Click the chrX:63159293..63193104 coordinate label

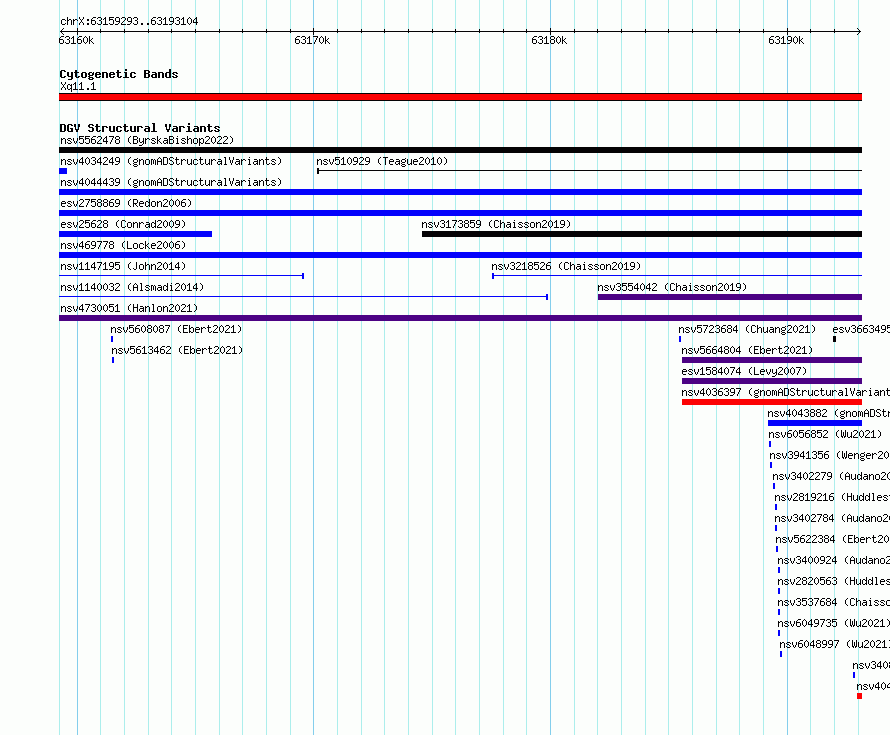(x=129, y=22)
